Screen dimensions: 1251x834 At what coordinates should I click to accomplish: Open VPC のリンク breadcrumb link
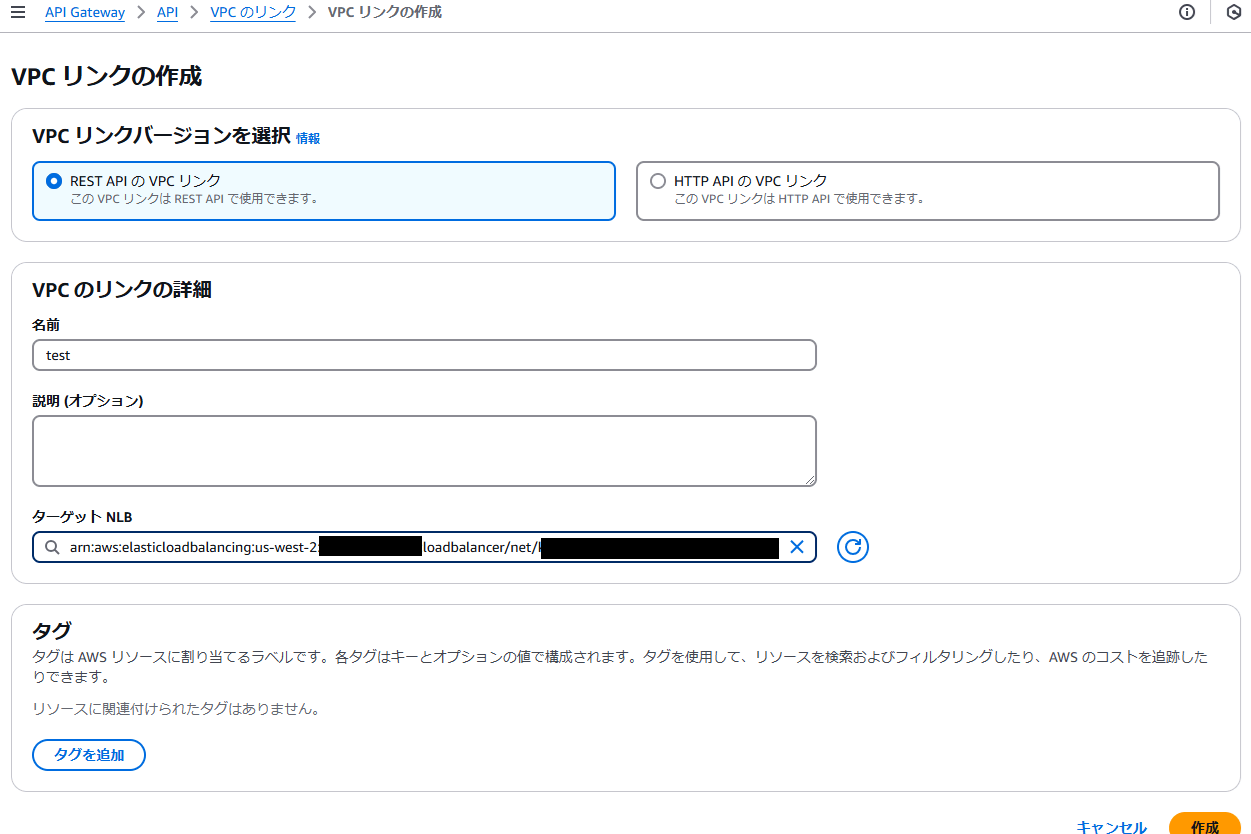[x=252, y=13]
